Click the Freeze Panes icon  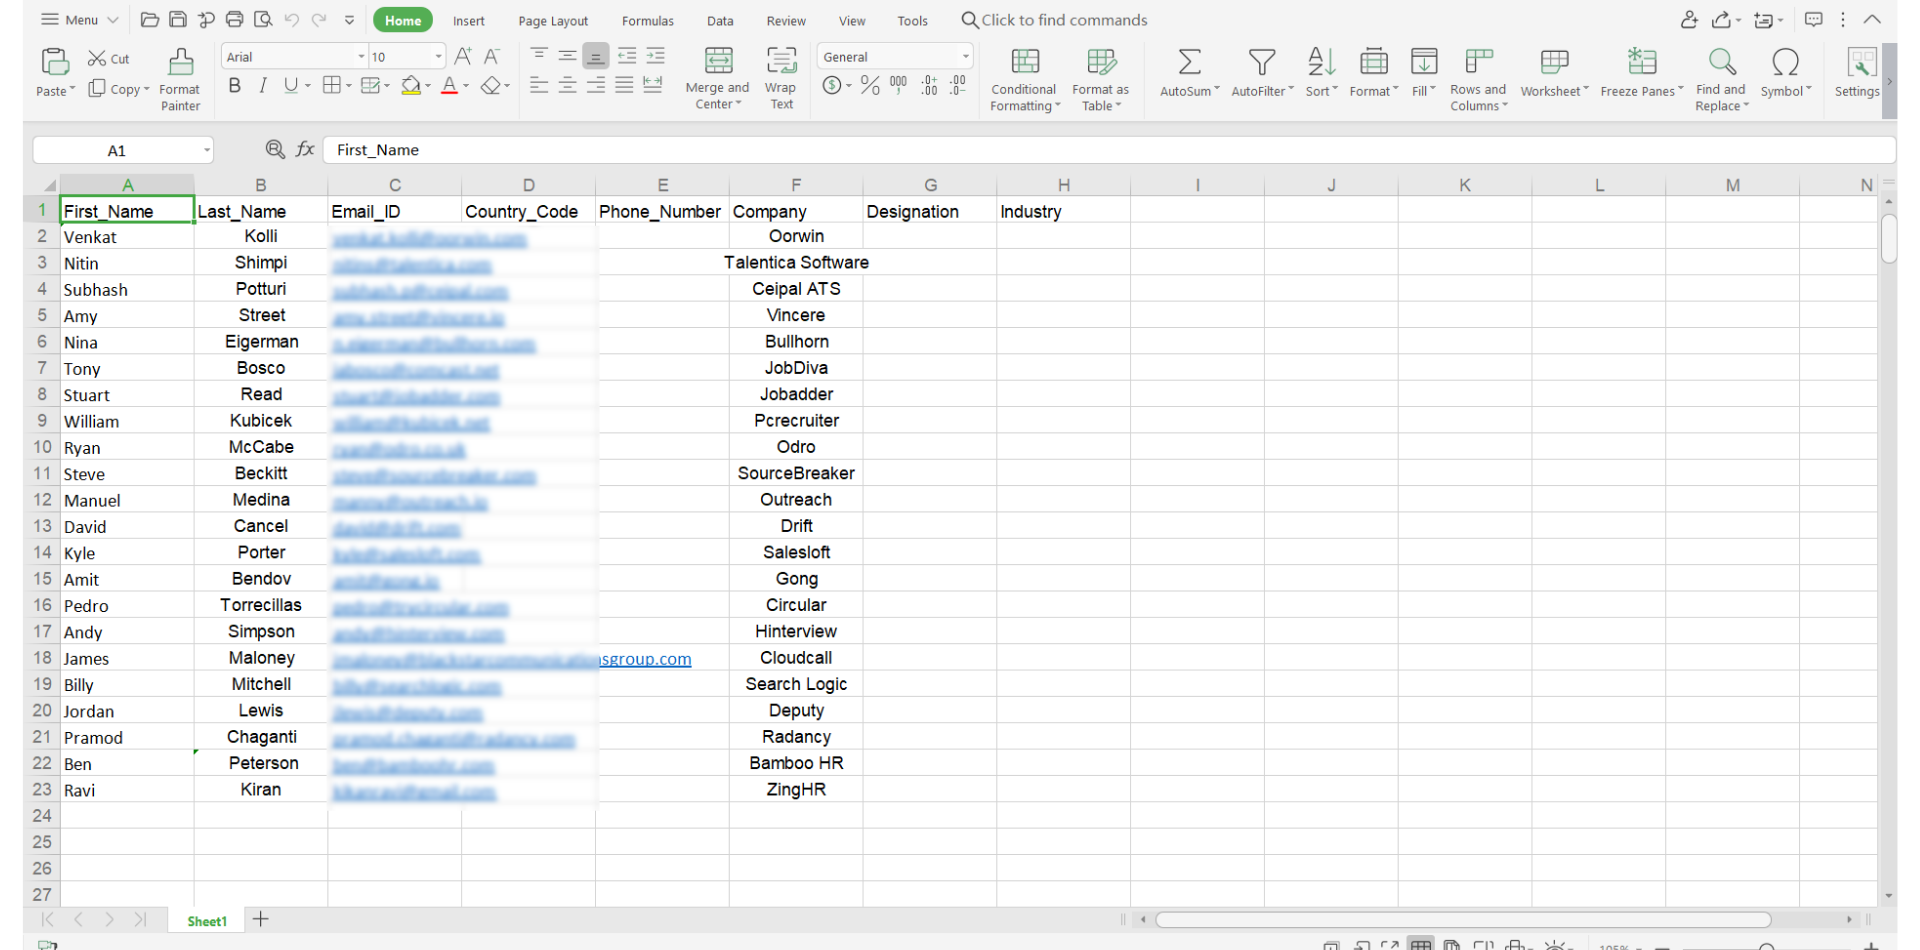pyautogui.click(x=1641, y=63)
